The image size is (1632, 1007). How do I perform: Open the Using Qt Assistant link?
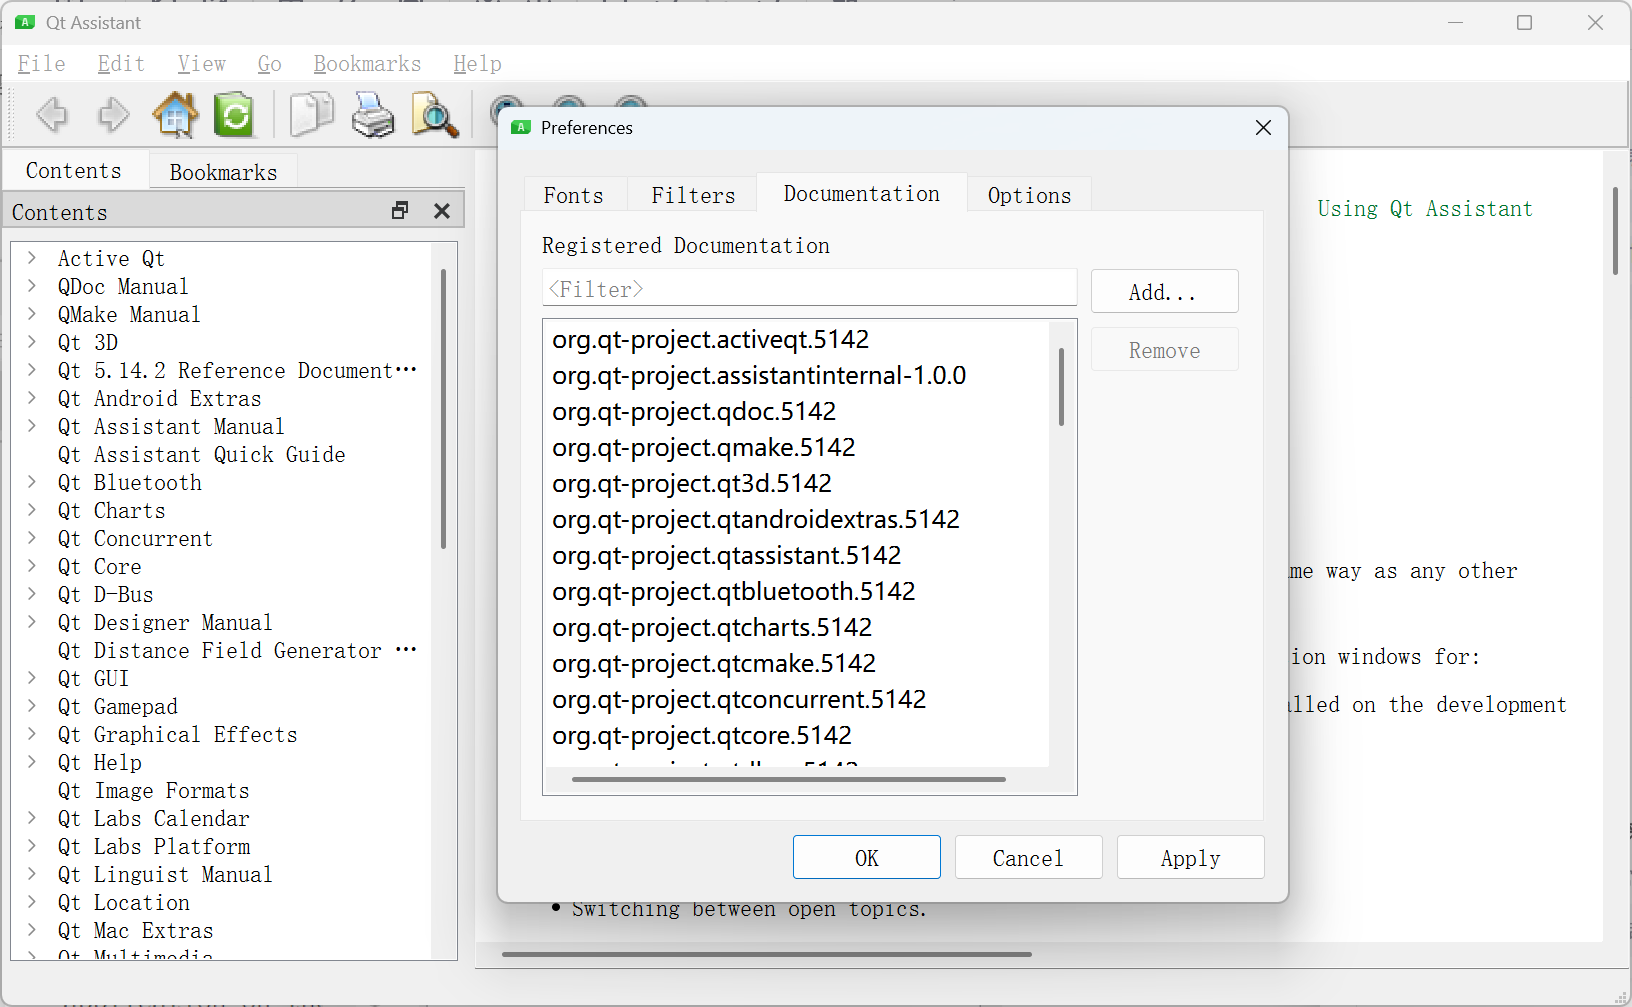click(1424, 209)
